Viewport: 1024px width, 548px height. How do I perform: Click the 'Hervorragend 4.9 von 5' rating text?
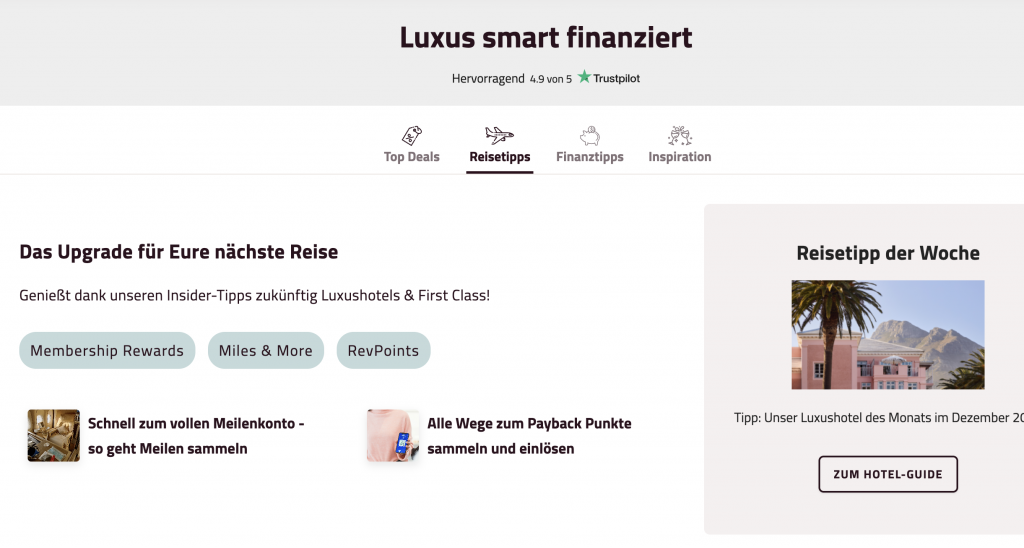coord(512,78)
